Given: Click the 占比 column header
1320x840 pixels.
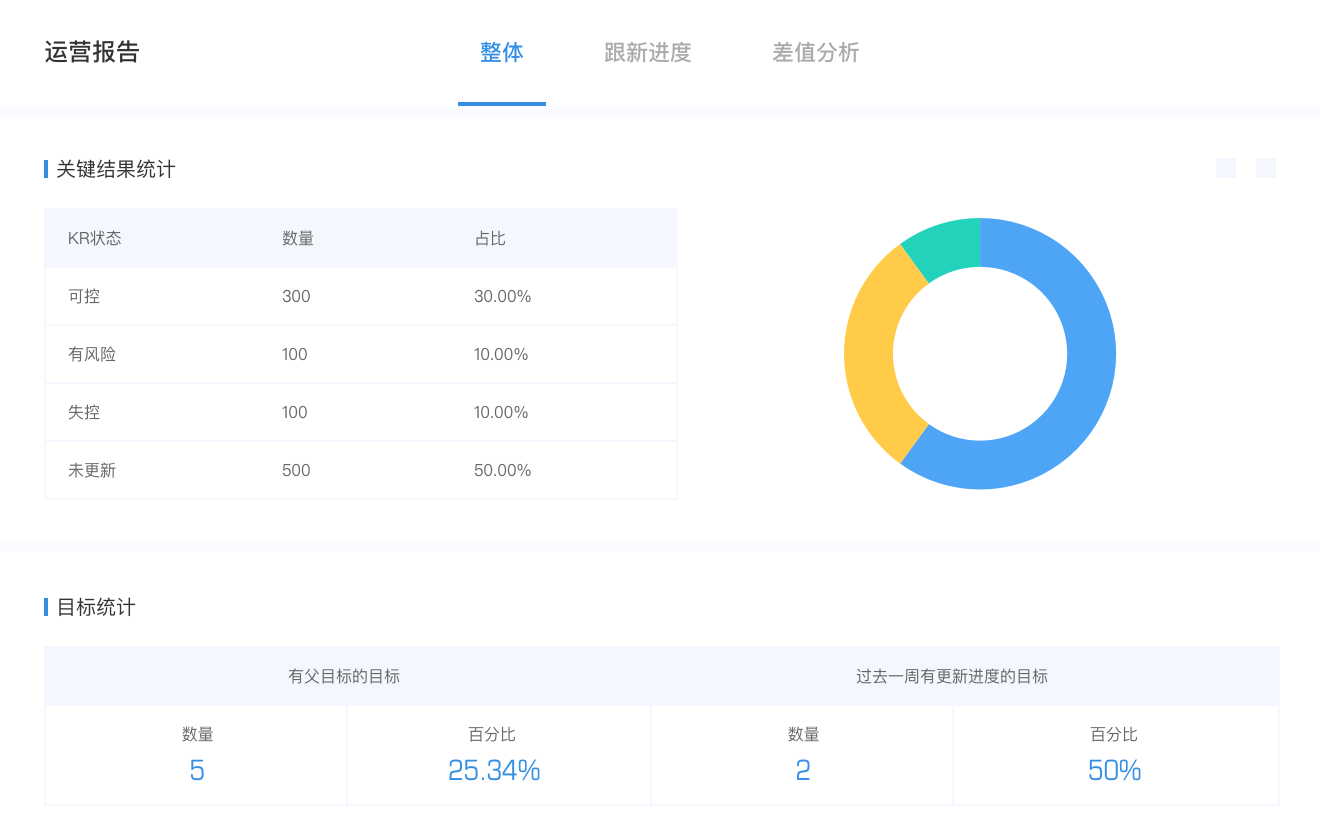Looking at the screenshot, I should (x=490, y=238).
